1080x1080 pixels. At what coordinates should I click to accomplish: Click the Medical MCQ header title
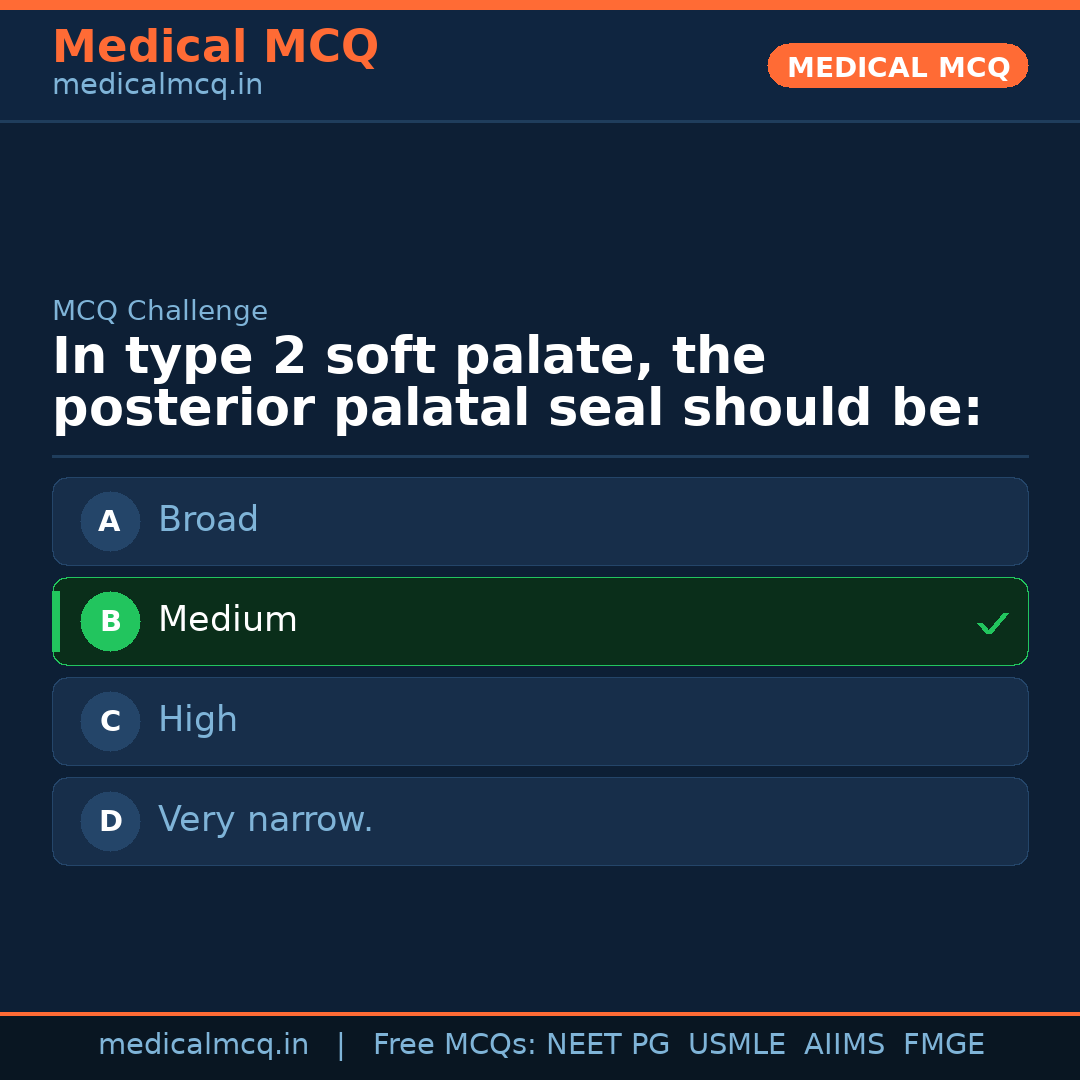coord(215,47)
